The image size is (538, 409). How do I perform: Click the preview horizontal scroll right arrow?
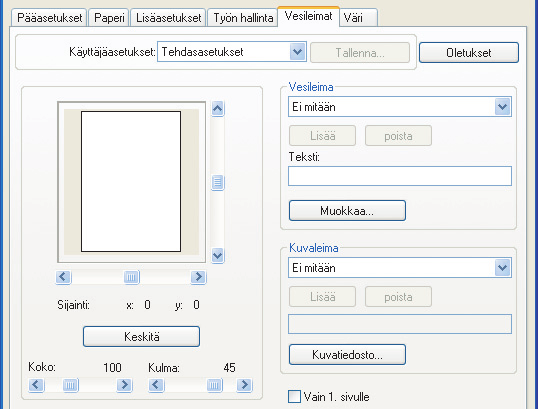198,277
